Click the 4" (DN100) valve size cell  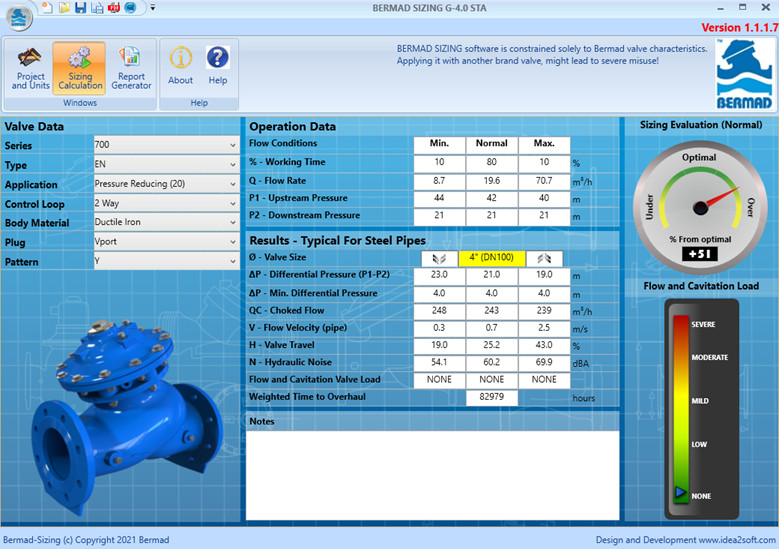click(492, 258)
